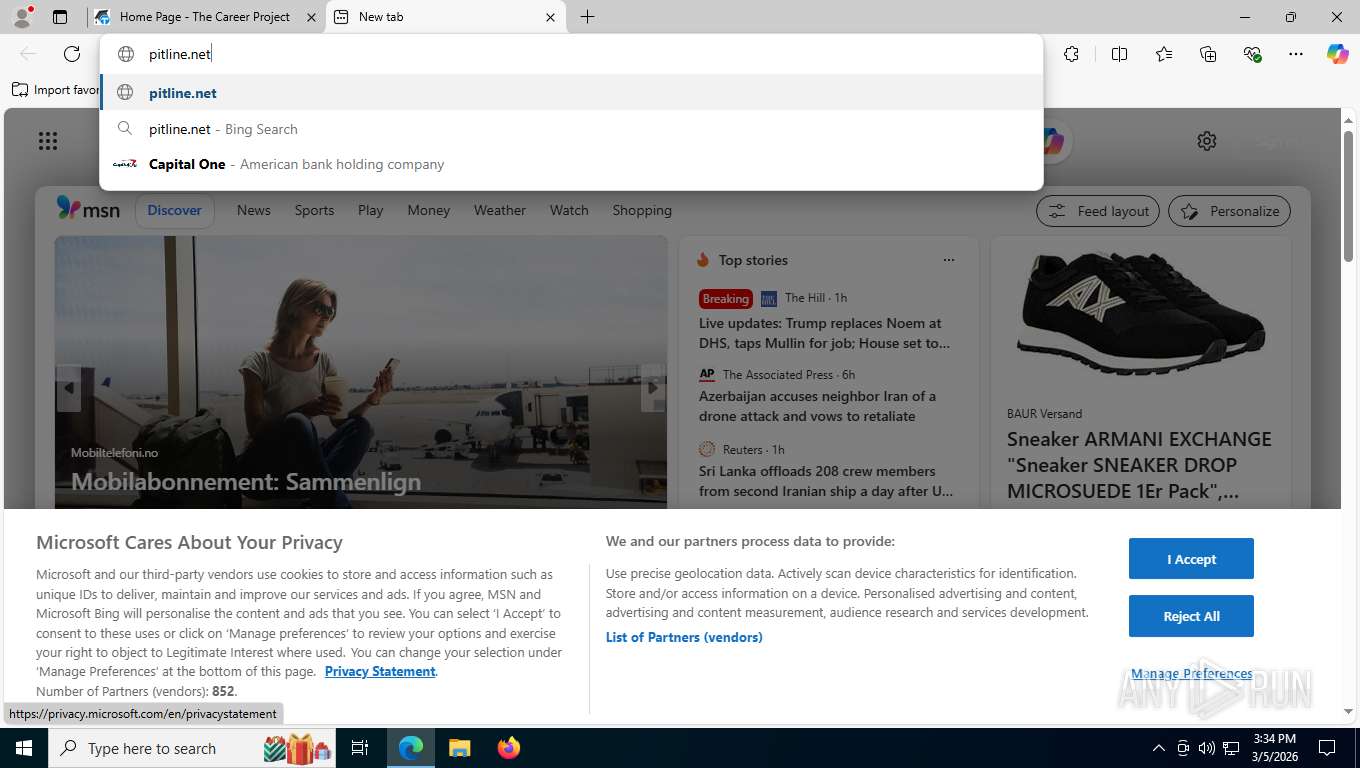Open the Privacy Statement link

click(x=380, y=671)
